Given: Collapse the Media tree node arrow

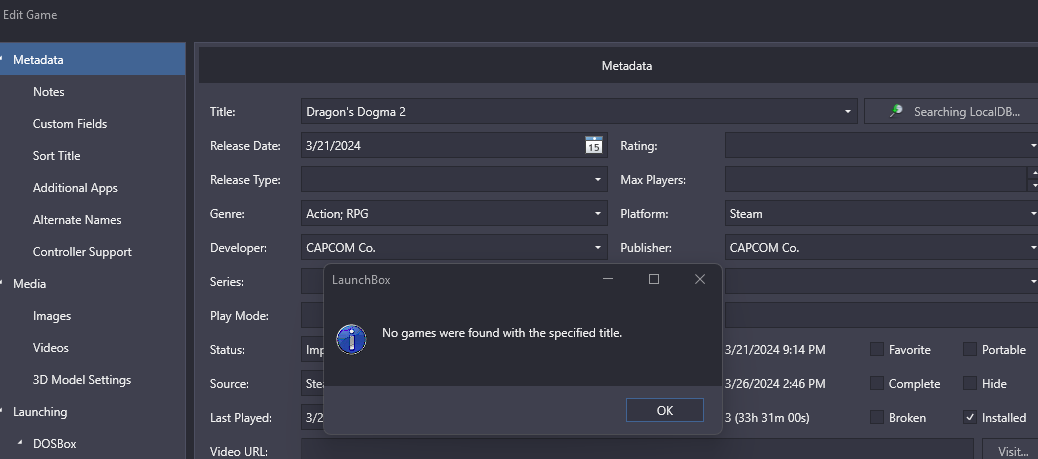Looking at the screenshot, I should click(2, 283).
